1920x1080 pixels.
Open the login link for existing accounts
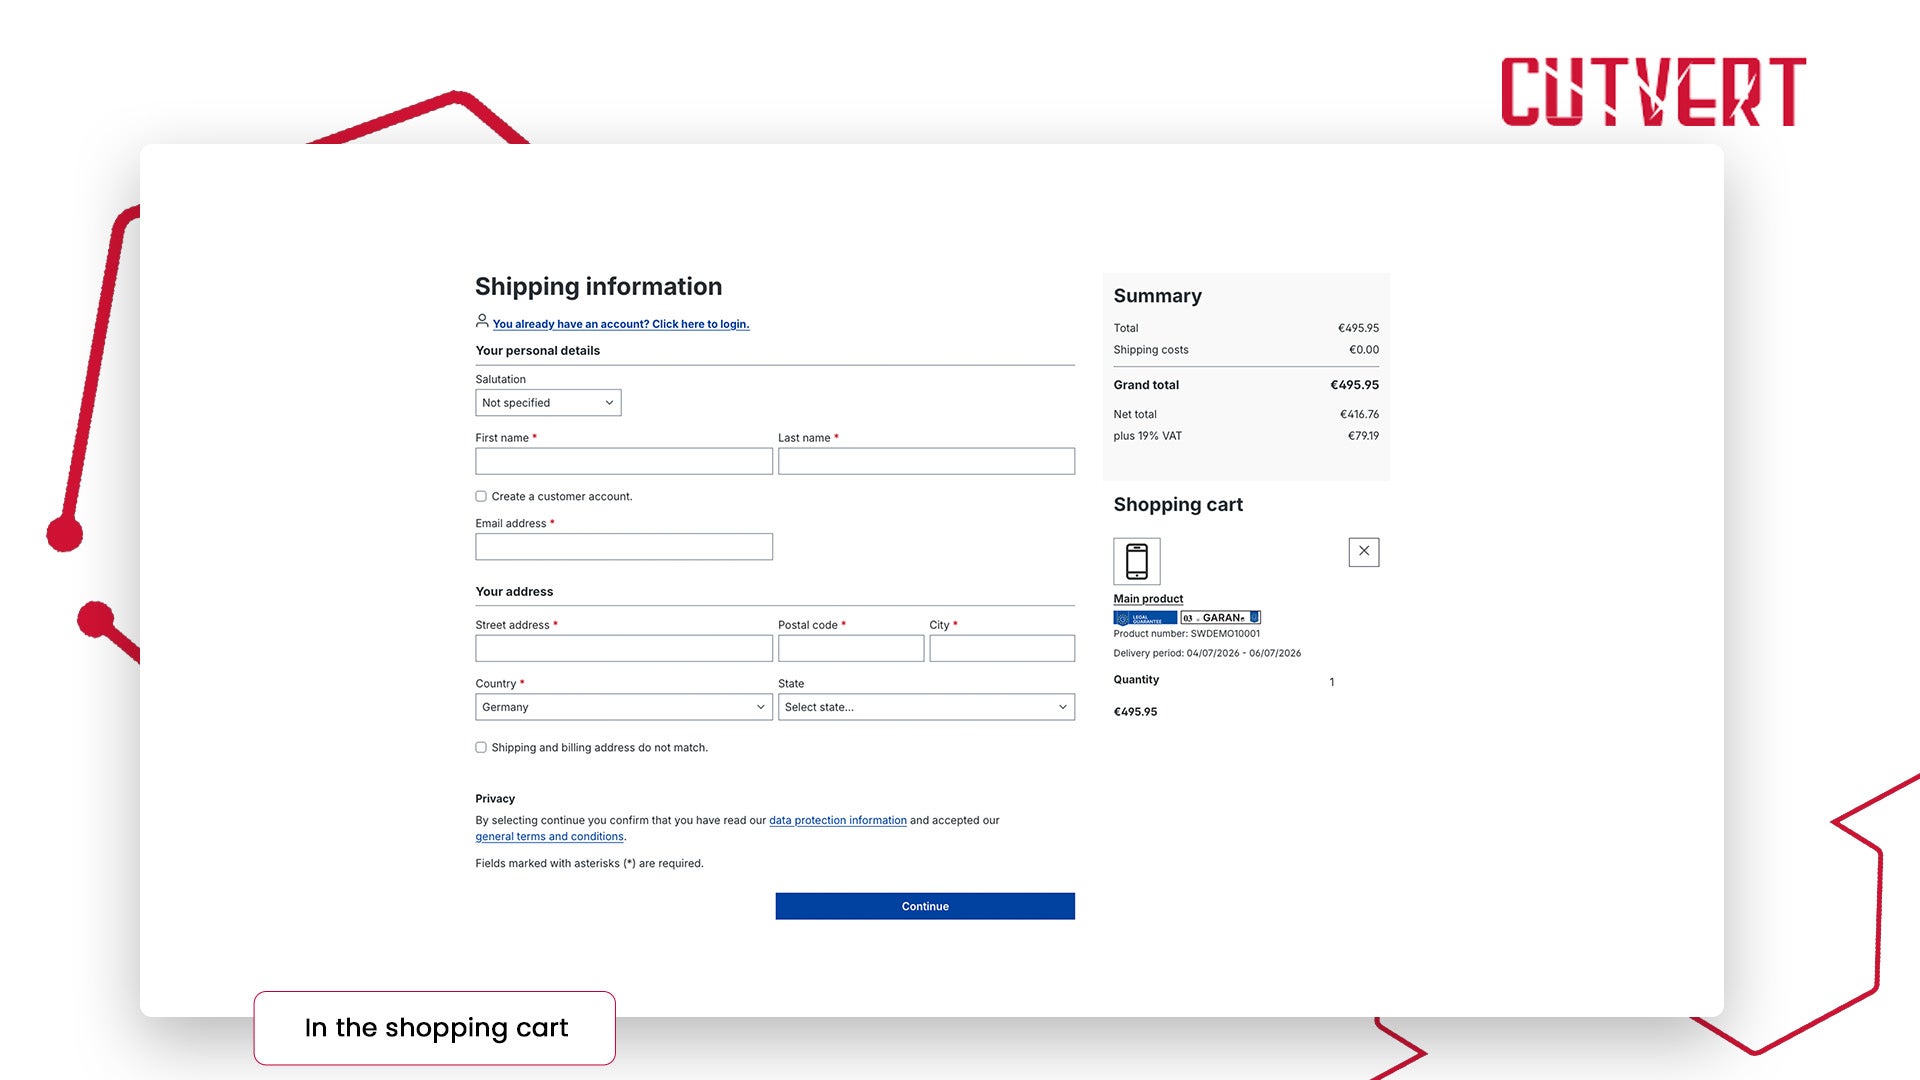[621, 324]
